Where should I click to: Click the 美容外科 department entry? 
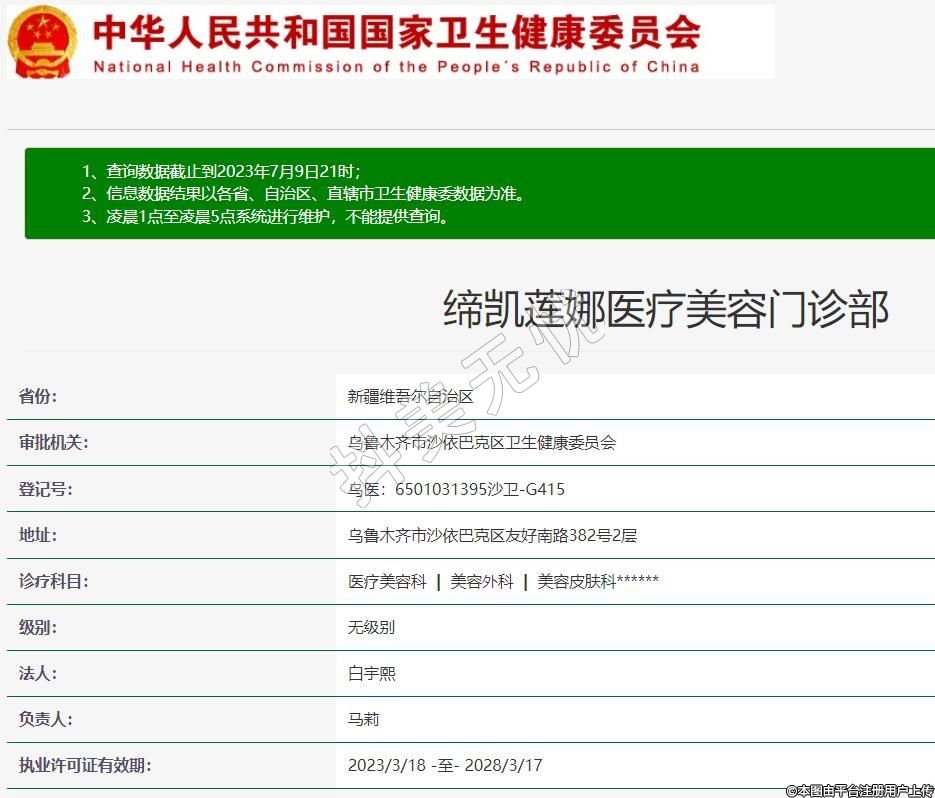pos(481,581)
